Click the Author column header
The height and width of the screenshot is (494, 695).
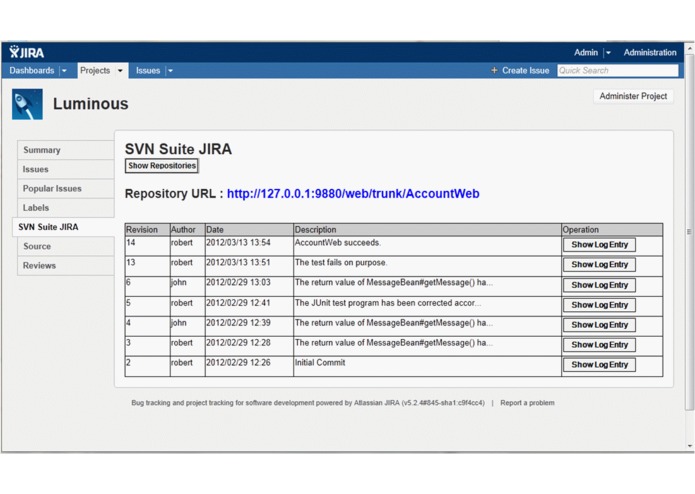[x=187, y=229]
